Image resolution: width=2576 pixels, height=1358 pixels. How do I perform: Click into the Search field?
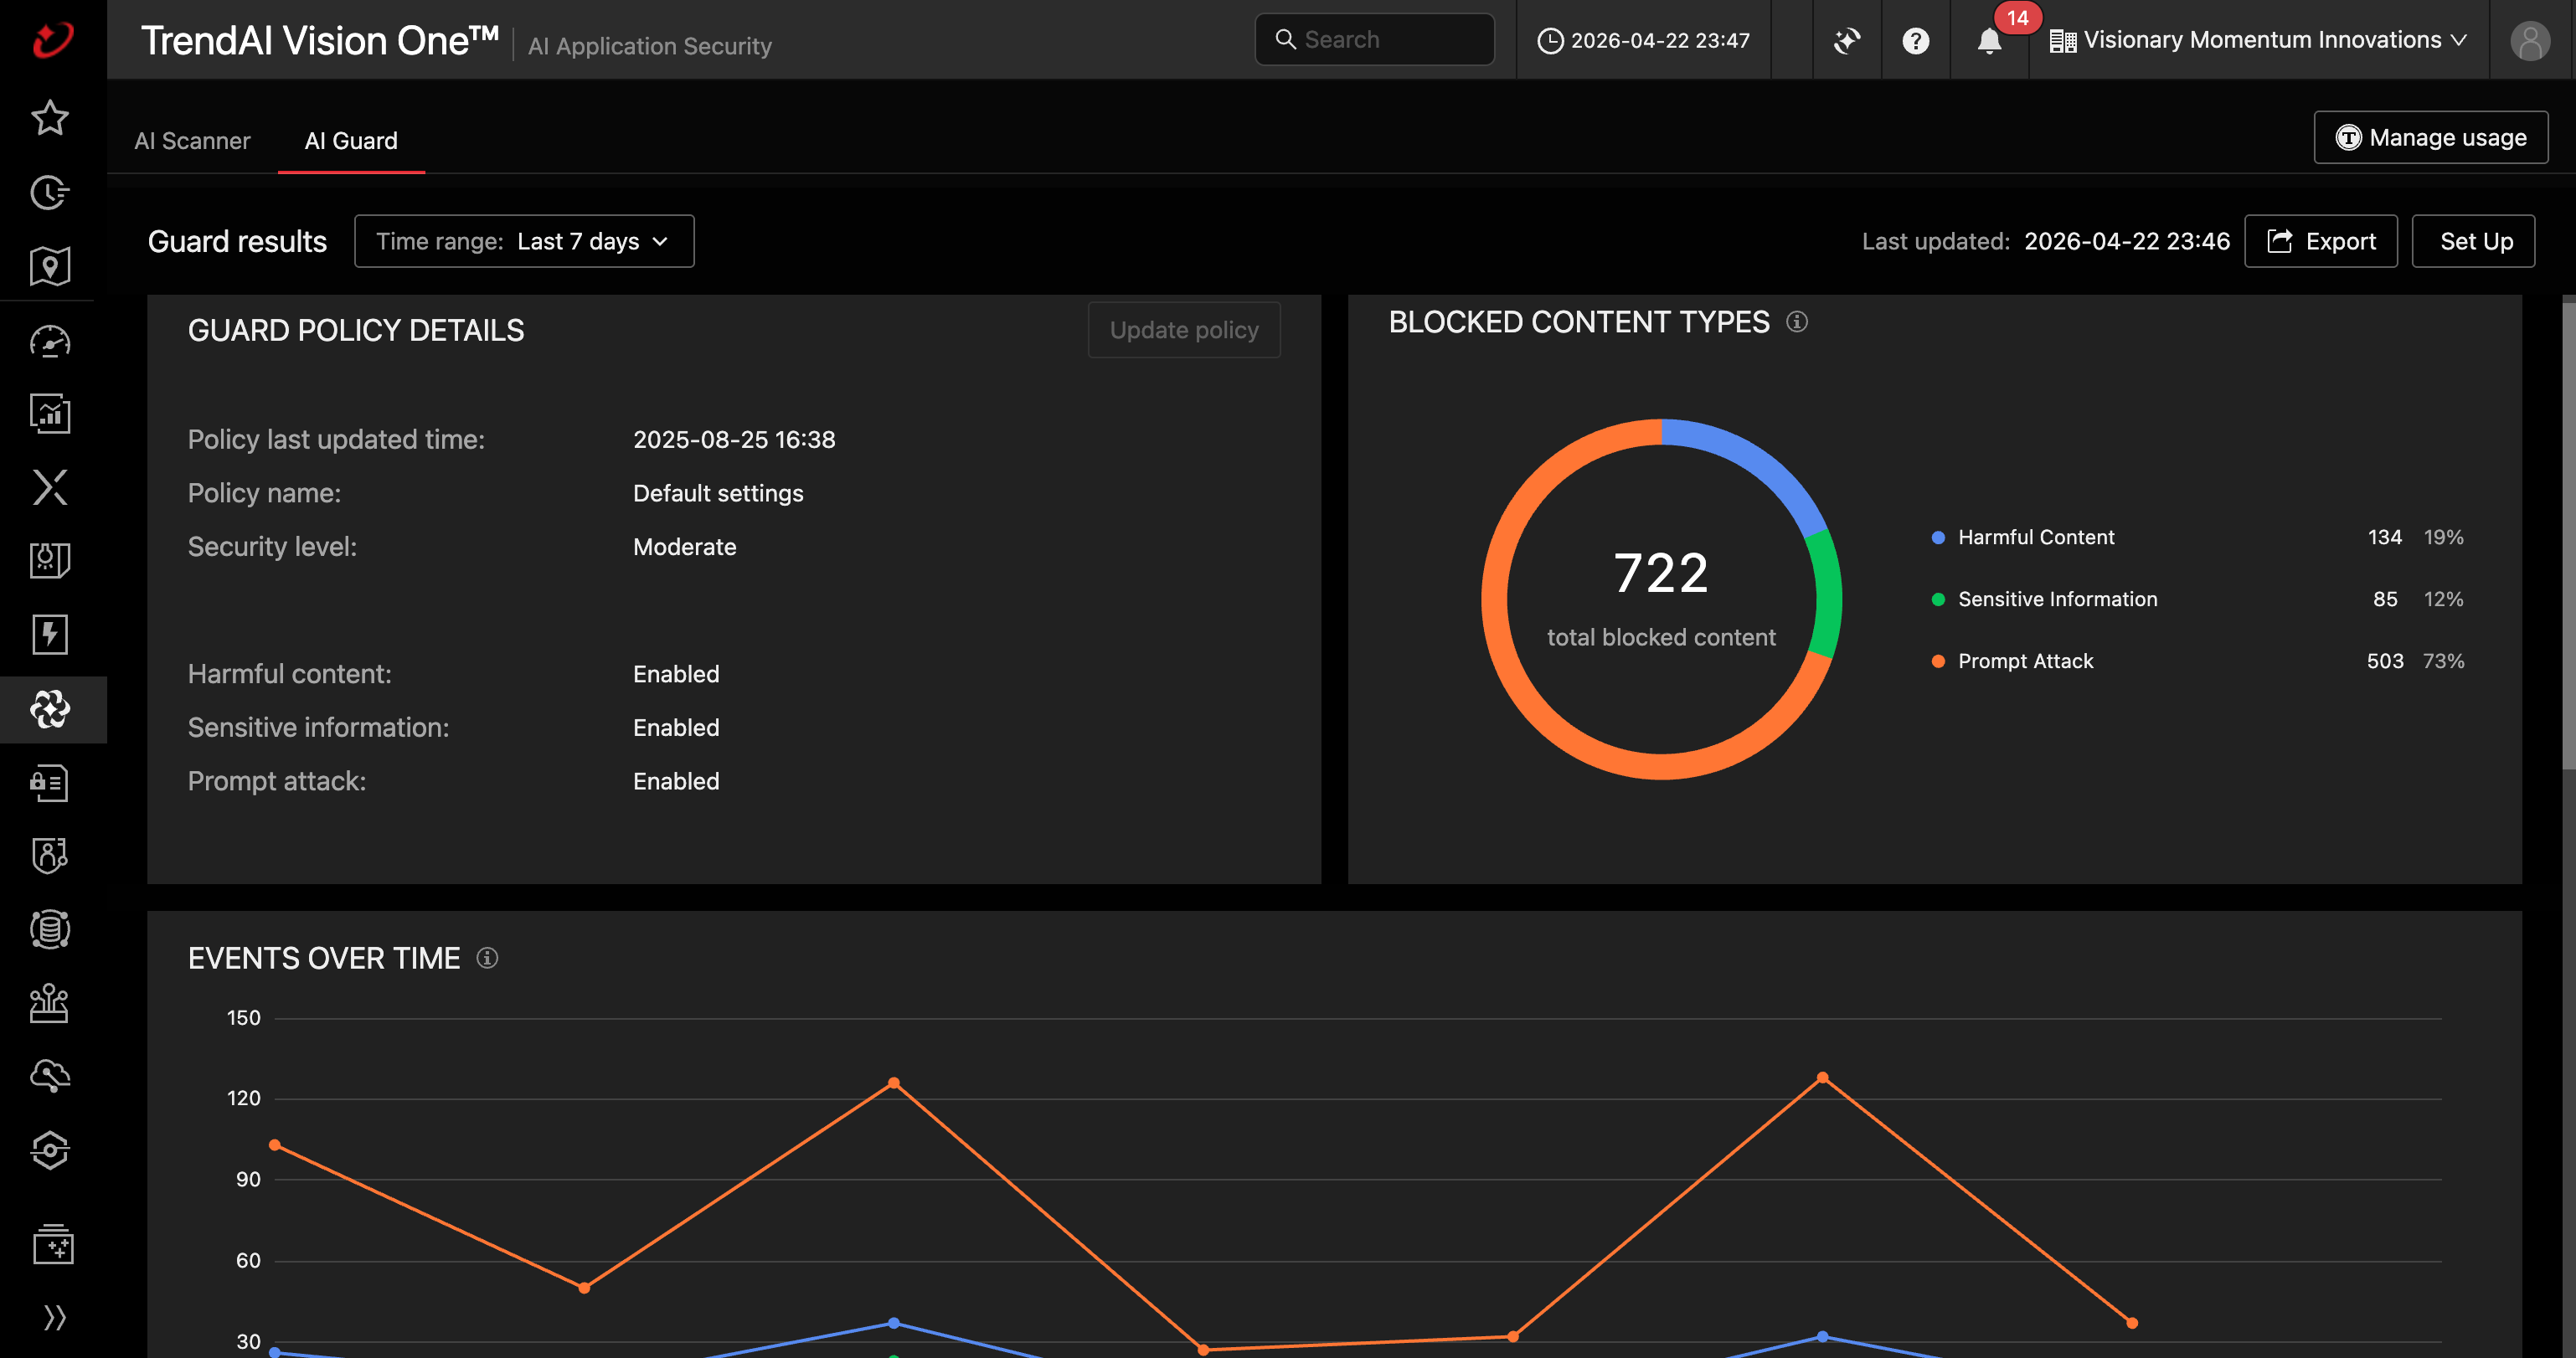coord(1375,40)
